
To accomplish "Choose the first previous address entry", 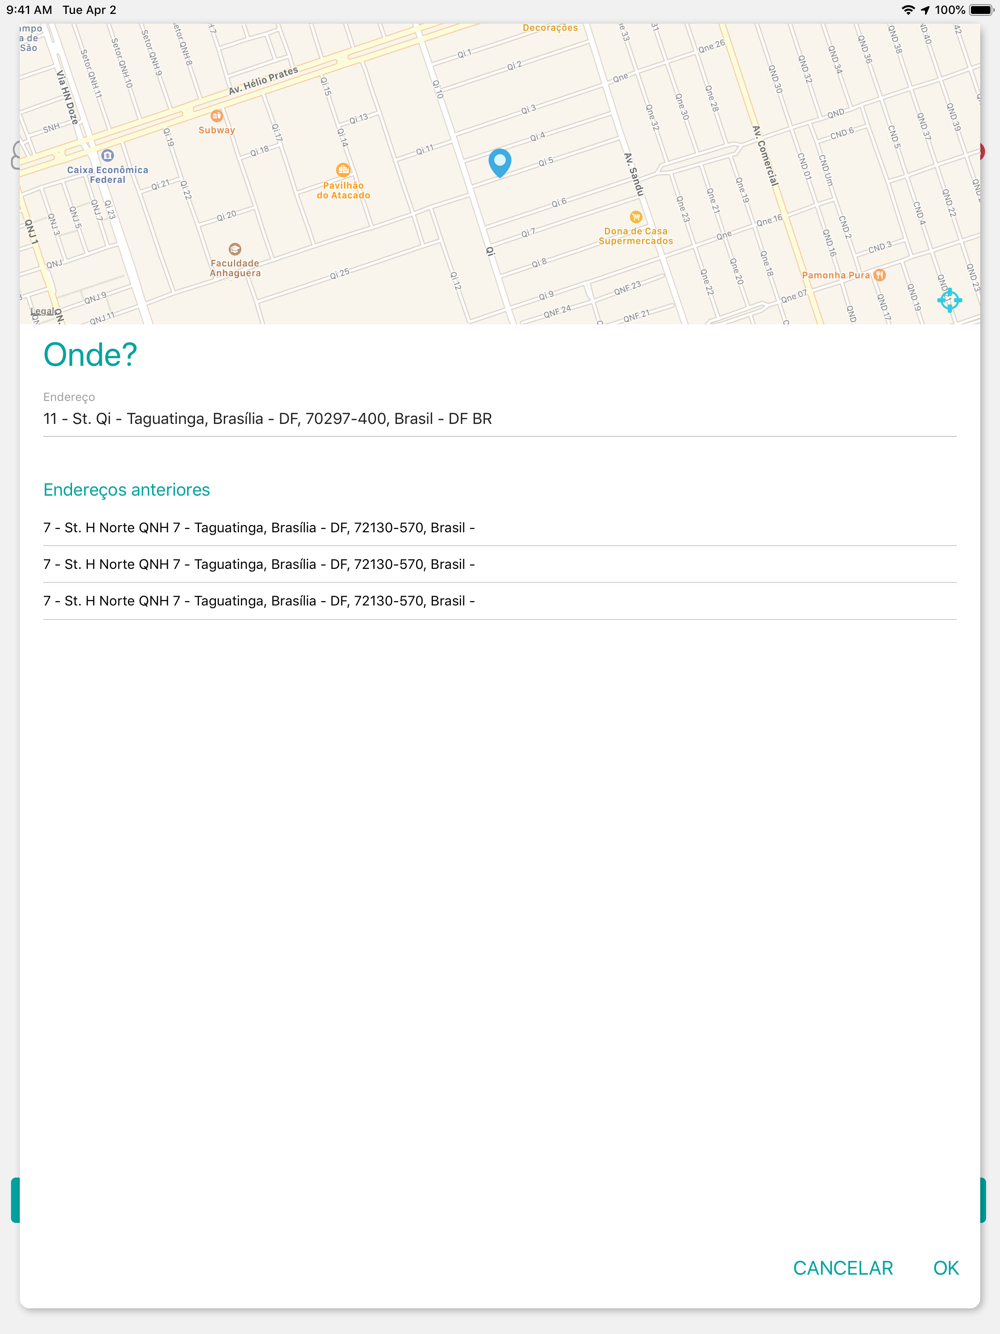I will coord(500,528).
